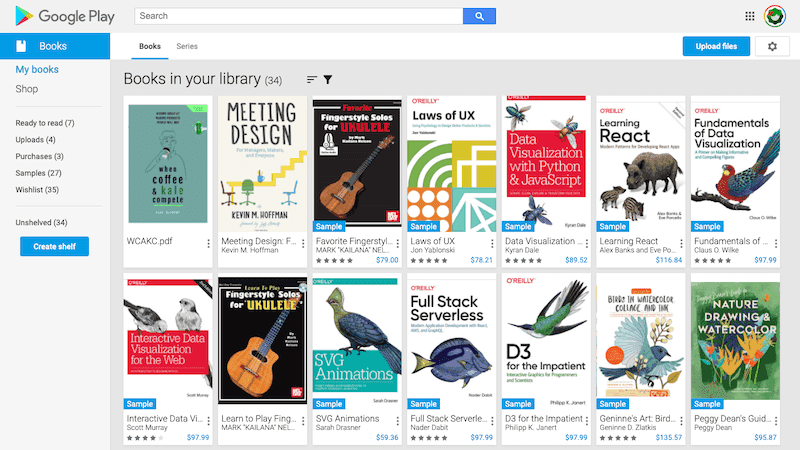Screen dimensions: 800x450
Task: Open the Google apps grid icon
Action: coord(749,16)
